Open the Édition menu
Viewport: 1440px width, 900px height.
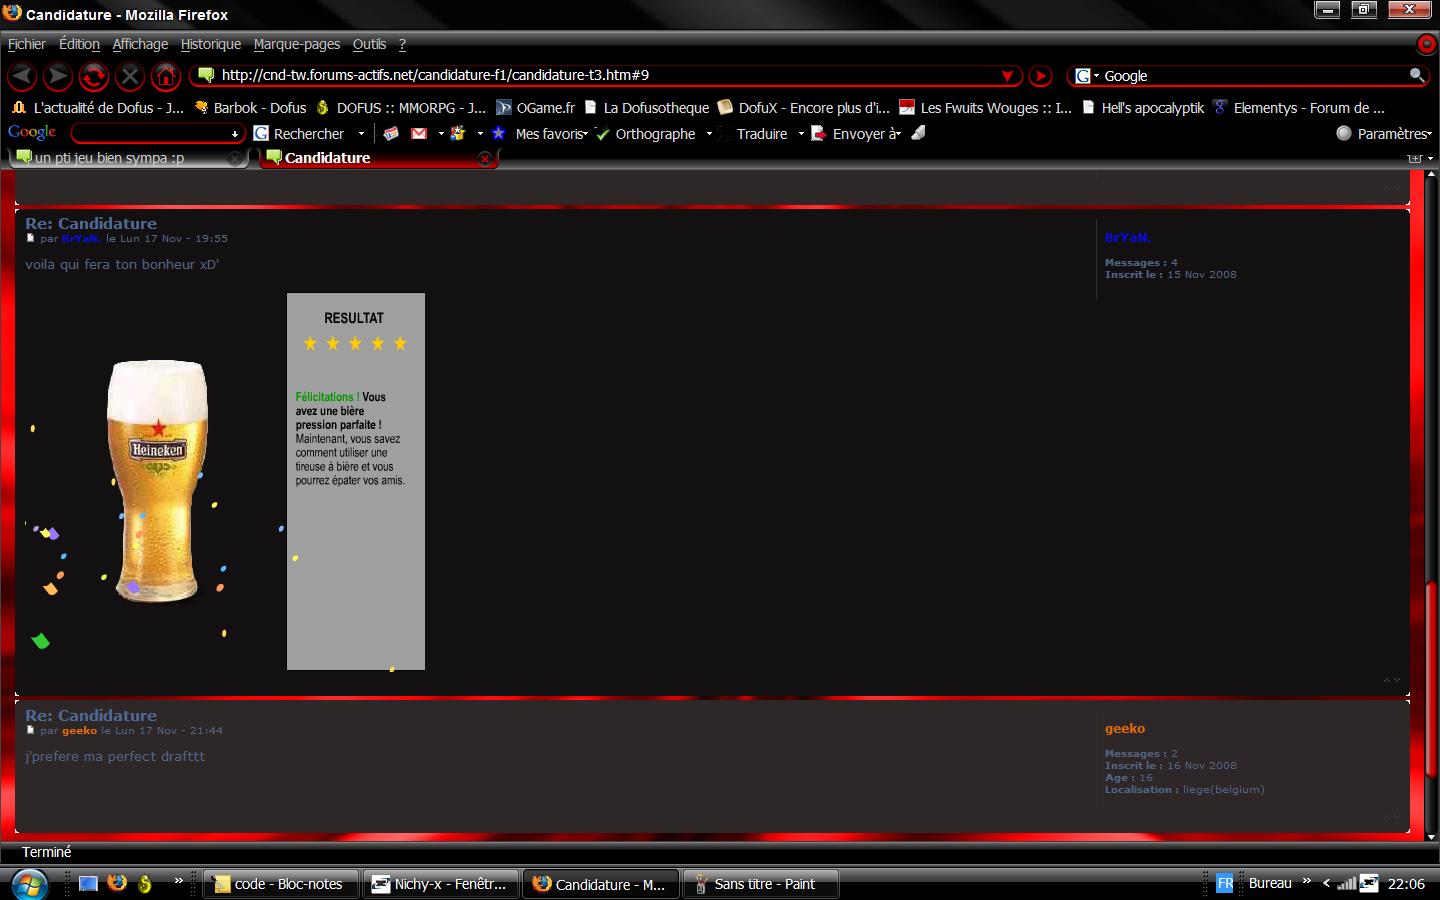79,44
